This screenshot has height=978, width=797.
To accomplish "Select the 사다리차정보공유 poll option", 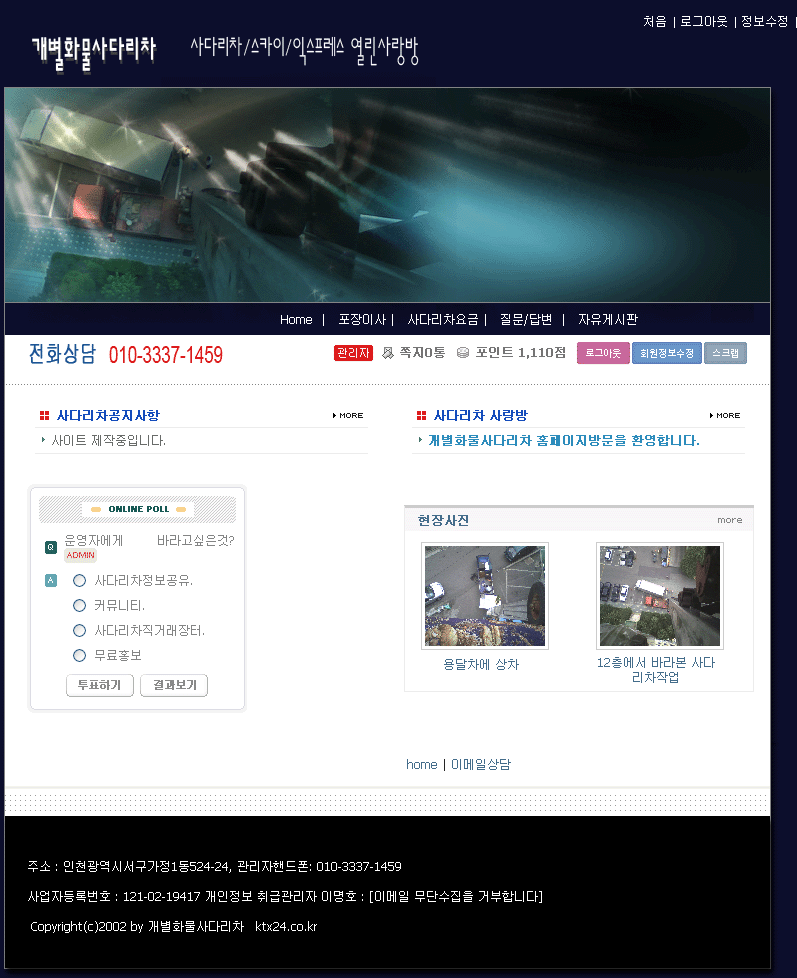I will (x=80, y=580).
